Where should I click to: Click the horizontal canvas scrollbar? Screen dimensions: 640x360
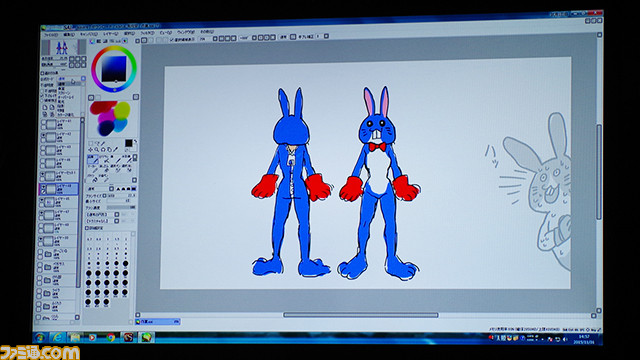[361, 315]
